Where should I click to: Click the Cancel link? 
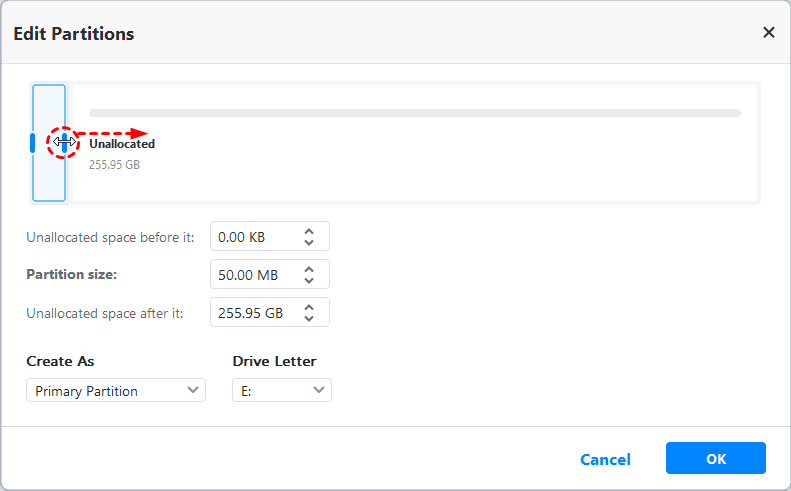(605, 460)
